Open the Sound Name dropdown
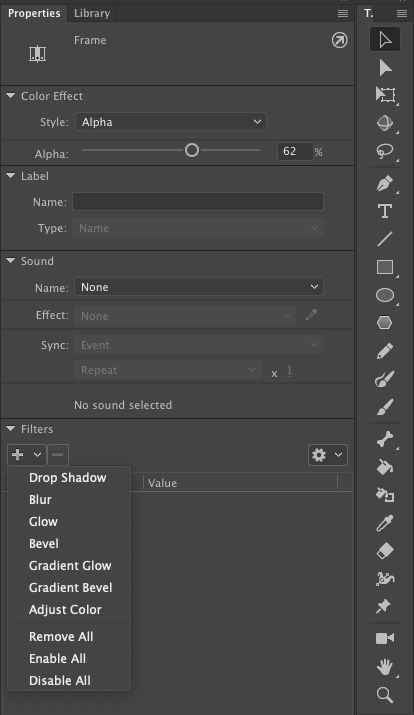 click(199, 287)
